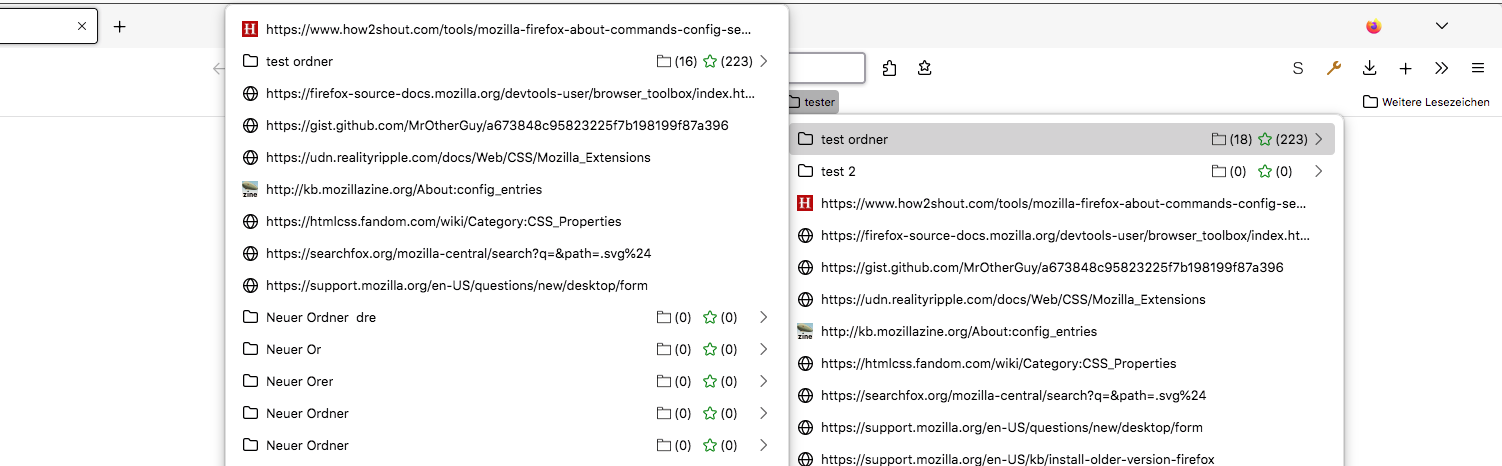This screenshot has height=466, width=1502.
Task: Click the "S" toolbar icon
Action: 1298,68
